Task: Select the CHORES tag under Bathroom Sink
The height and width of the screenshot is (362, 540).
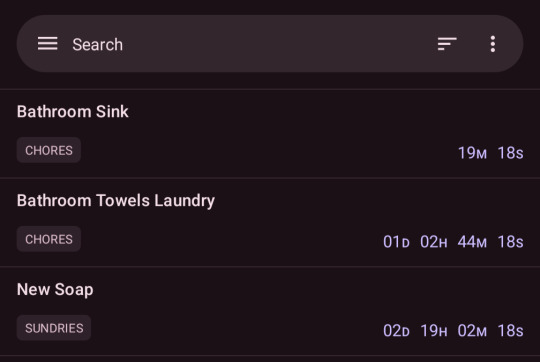Action: (49, 150)
